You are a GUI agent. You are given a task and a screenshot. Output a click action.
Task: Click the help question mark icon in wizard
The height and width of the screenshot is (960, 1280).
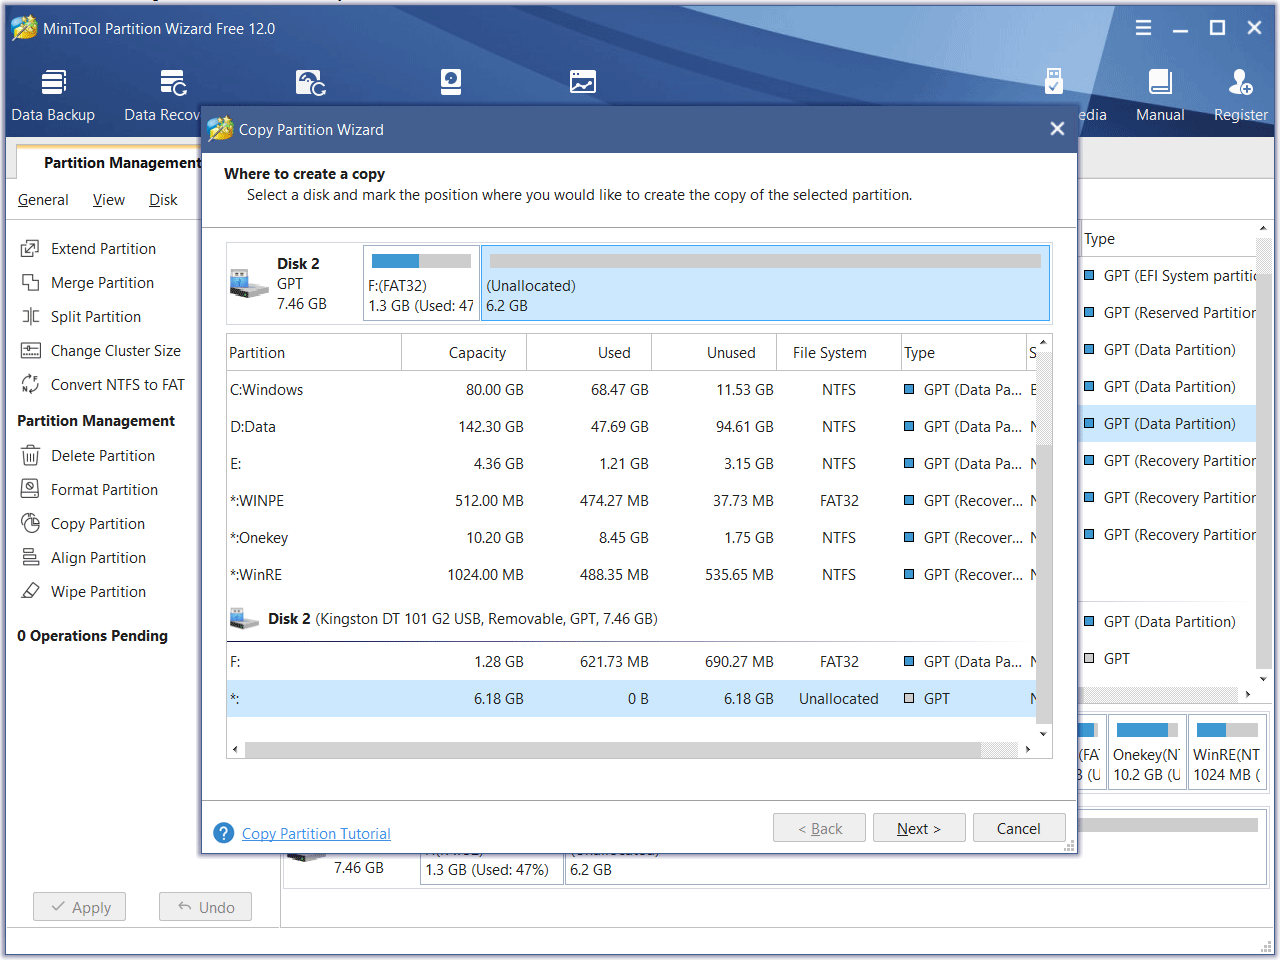(224, 833)
